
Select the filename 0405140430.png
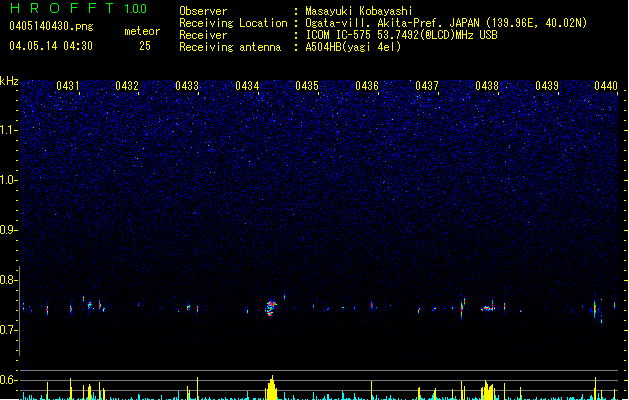[x=51, y=26]
